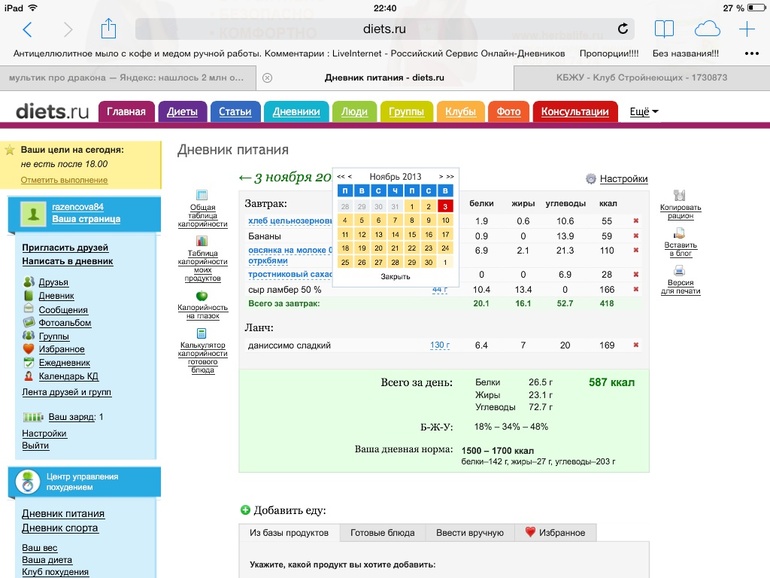This screenshot has height=578, width=770.
Task: Go to previous day with green left arrow
Action: 245,177
